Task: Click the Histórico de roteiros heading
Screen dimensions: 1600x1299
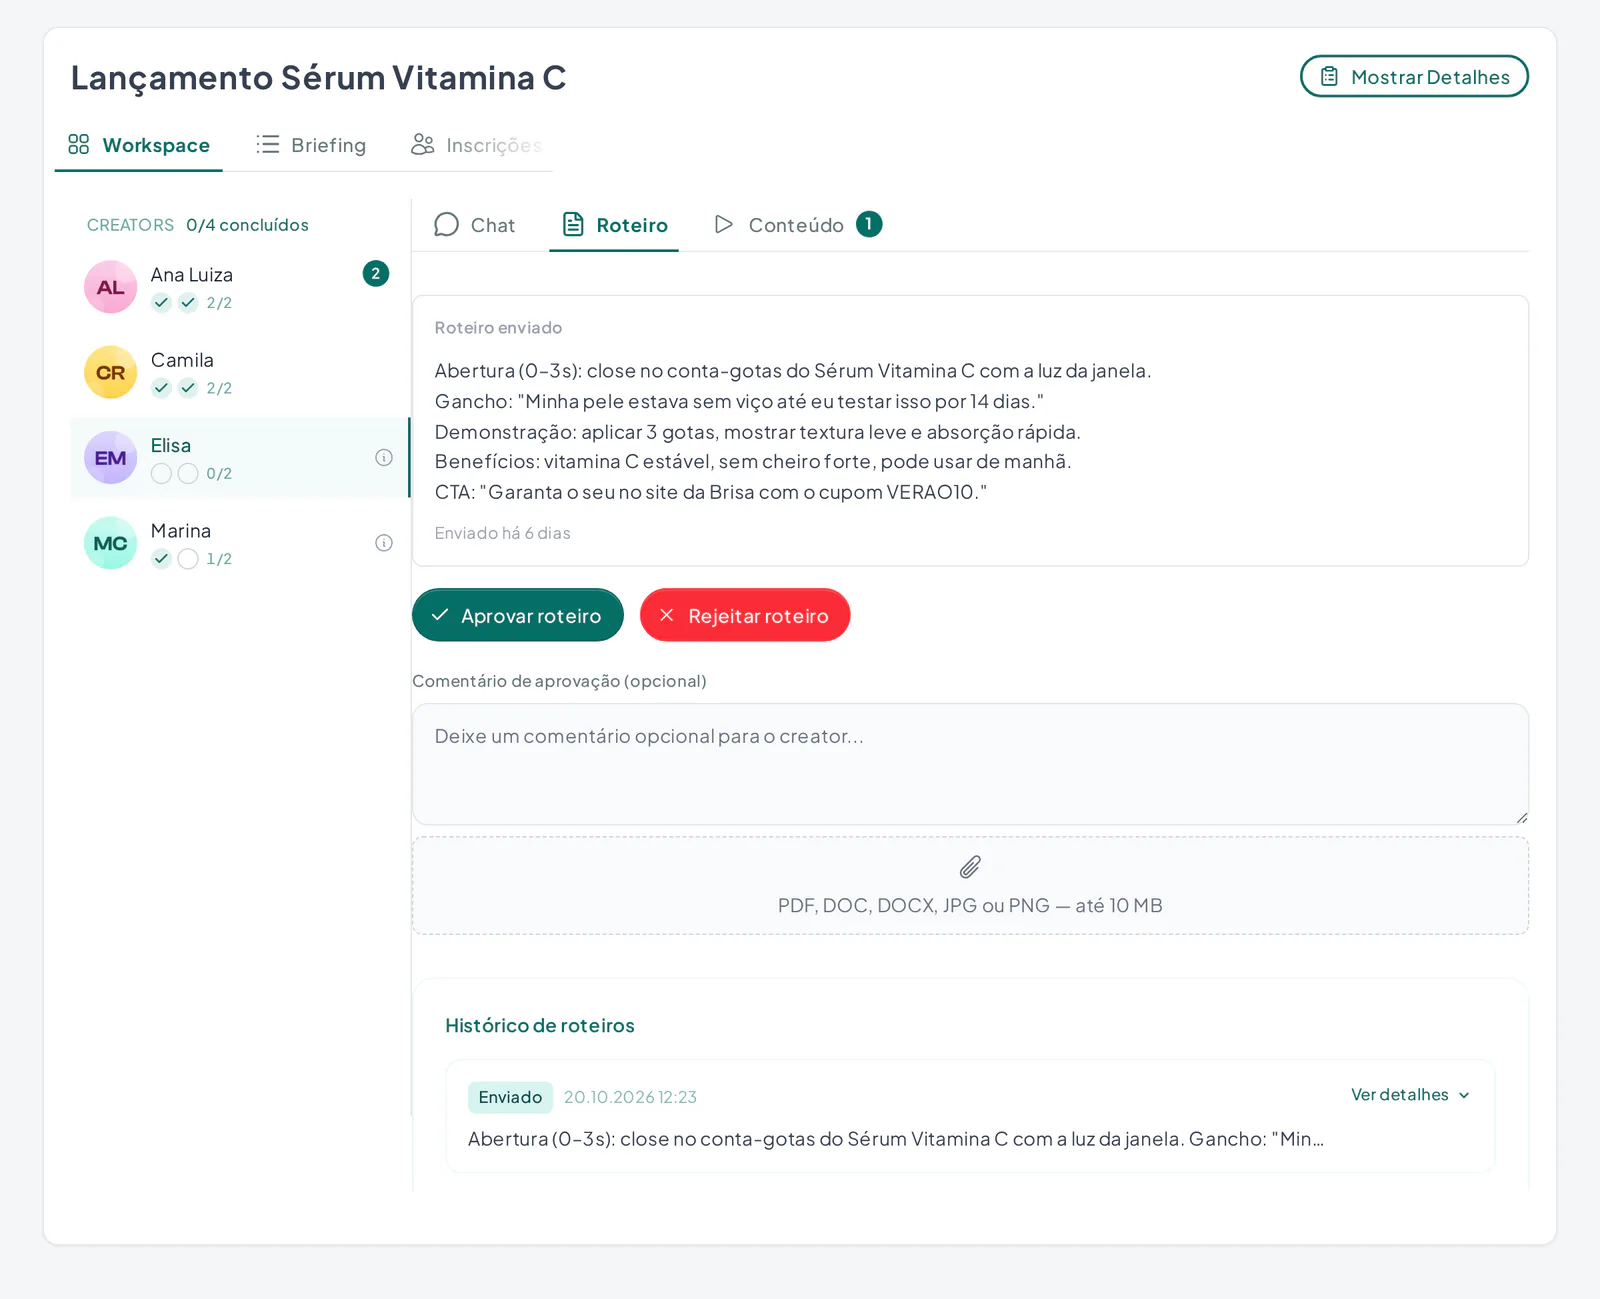Action: tap(540, 1026)
